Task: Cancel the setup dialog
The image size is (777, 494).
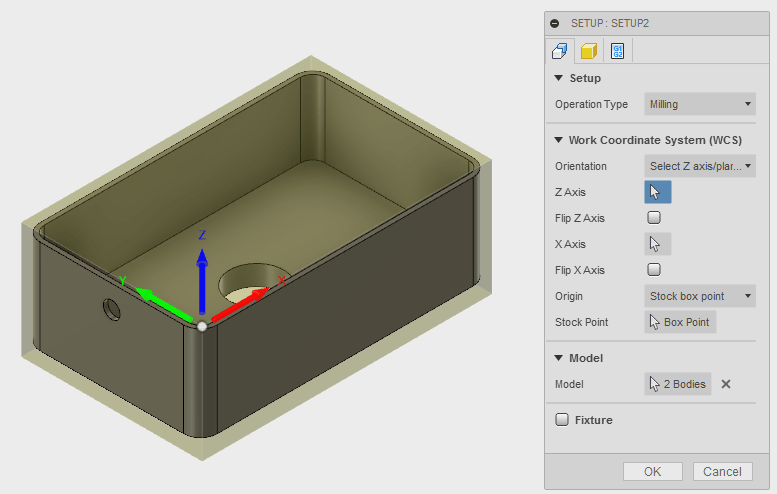Action: [x=722, y=471]
